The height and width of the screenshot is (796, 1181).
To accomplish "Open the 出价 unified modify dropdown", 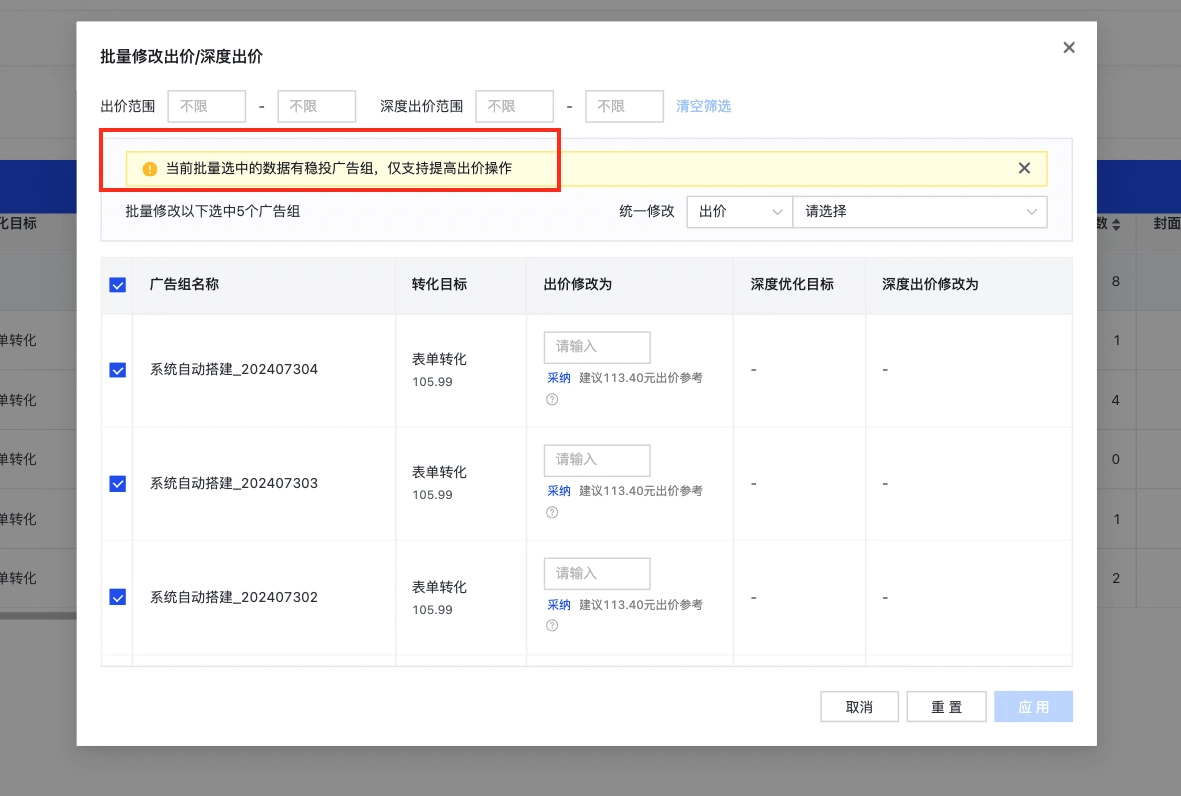I will click(x=739, y=212).
